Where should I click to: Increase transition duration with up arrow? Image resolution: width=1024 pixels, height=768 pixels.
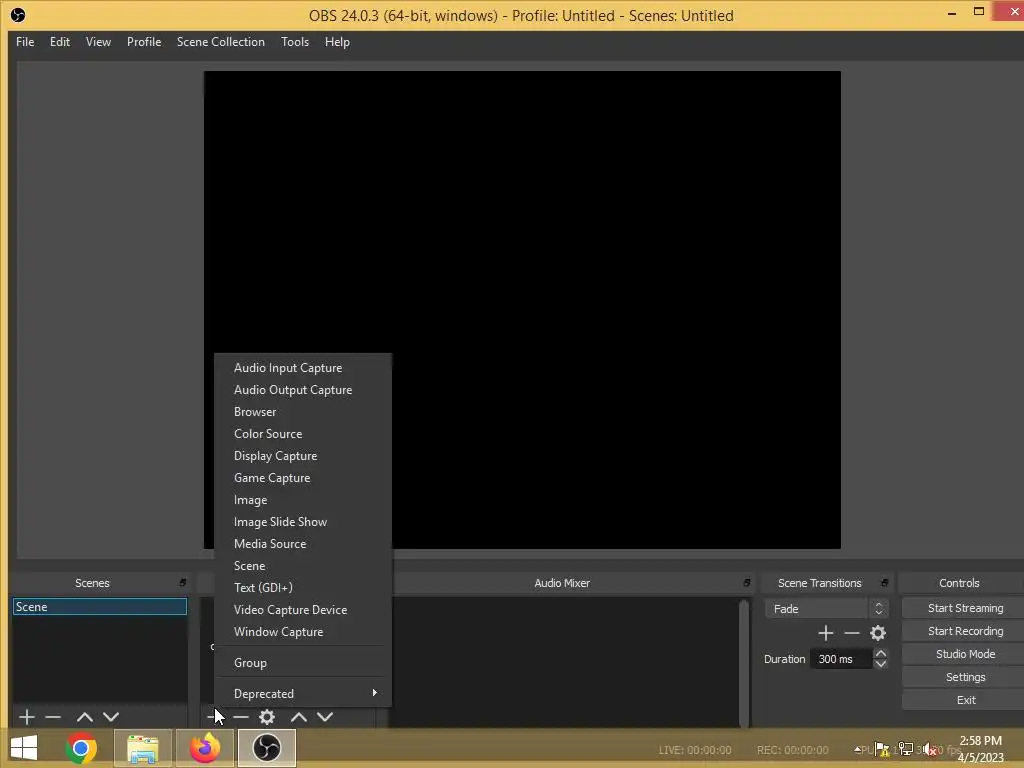(880, 653)
